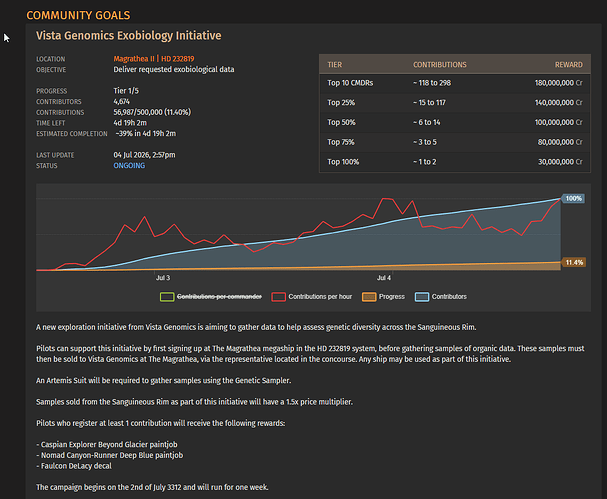Click the 04 Jul 2026, 2:57pm timestamp
The image size is (607, 499).
point(144,155)
